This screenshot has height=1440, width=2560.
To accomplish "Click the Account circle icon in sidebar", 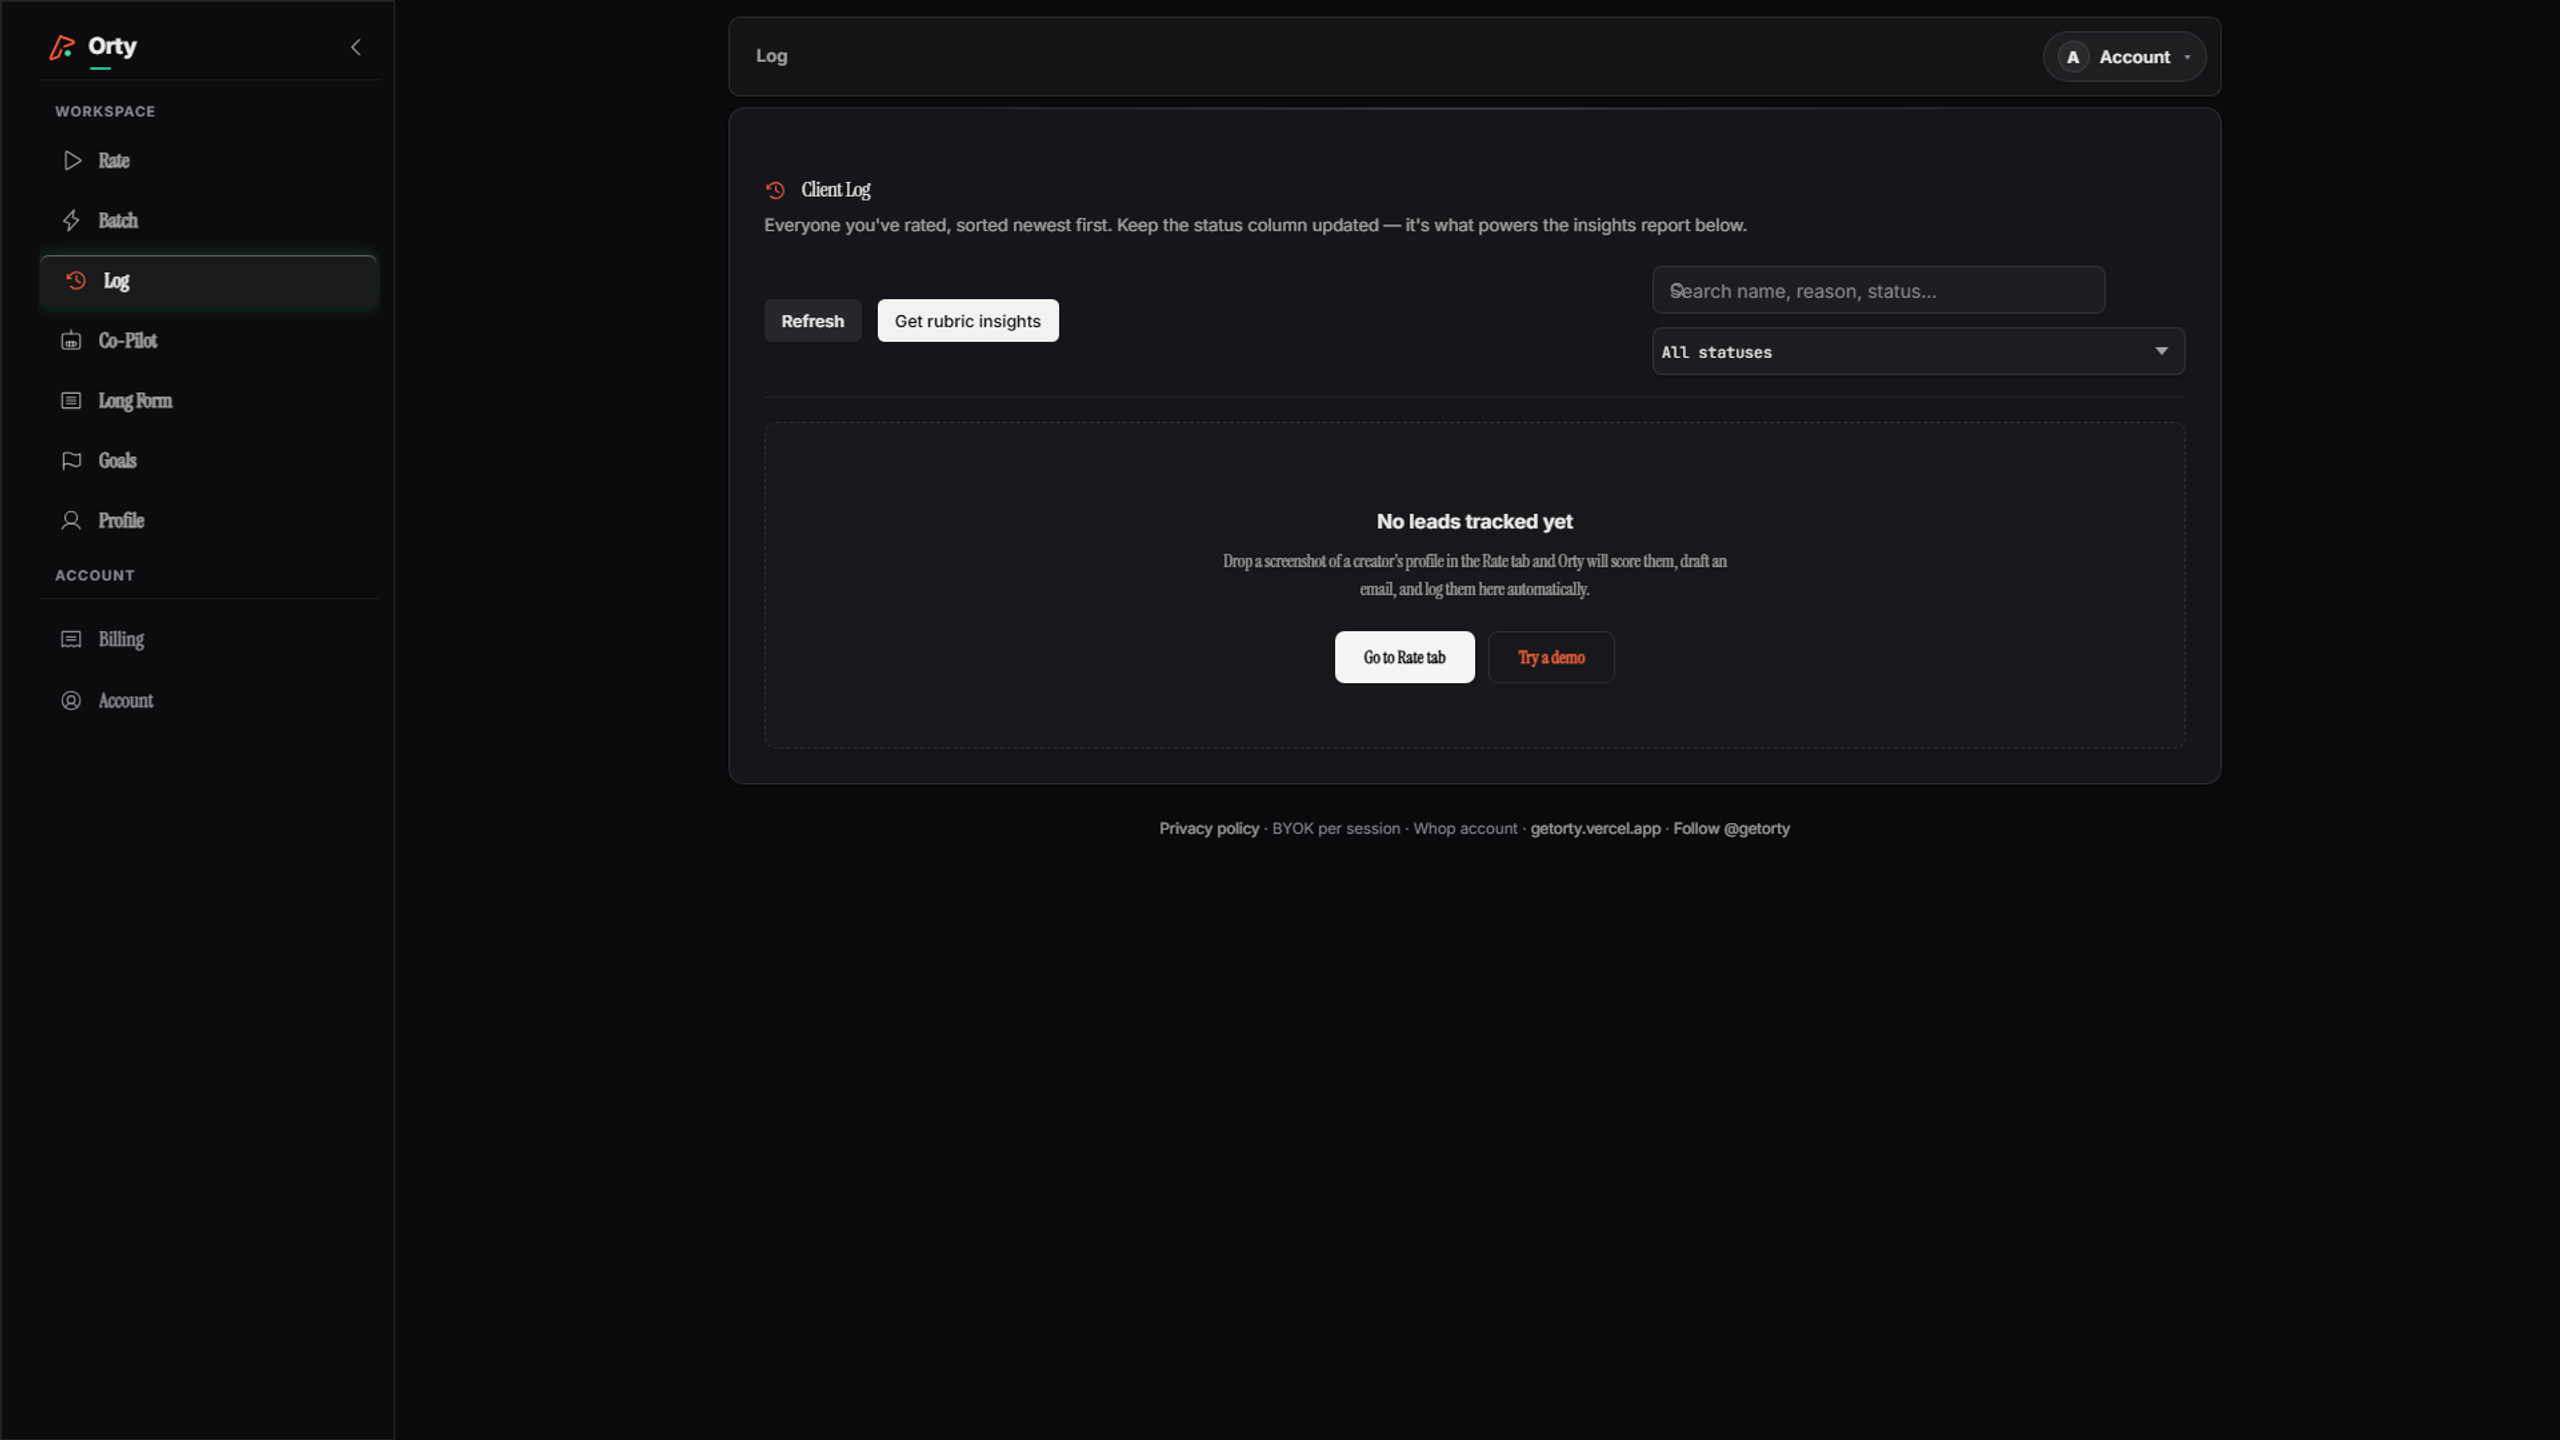I will point(71,701).
